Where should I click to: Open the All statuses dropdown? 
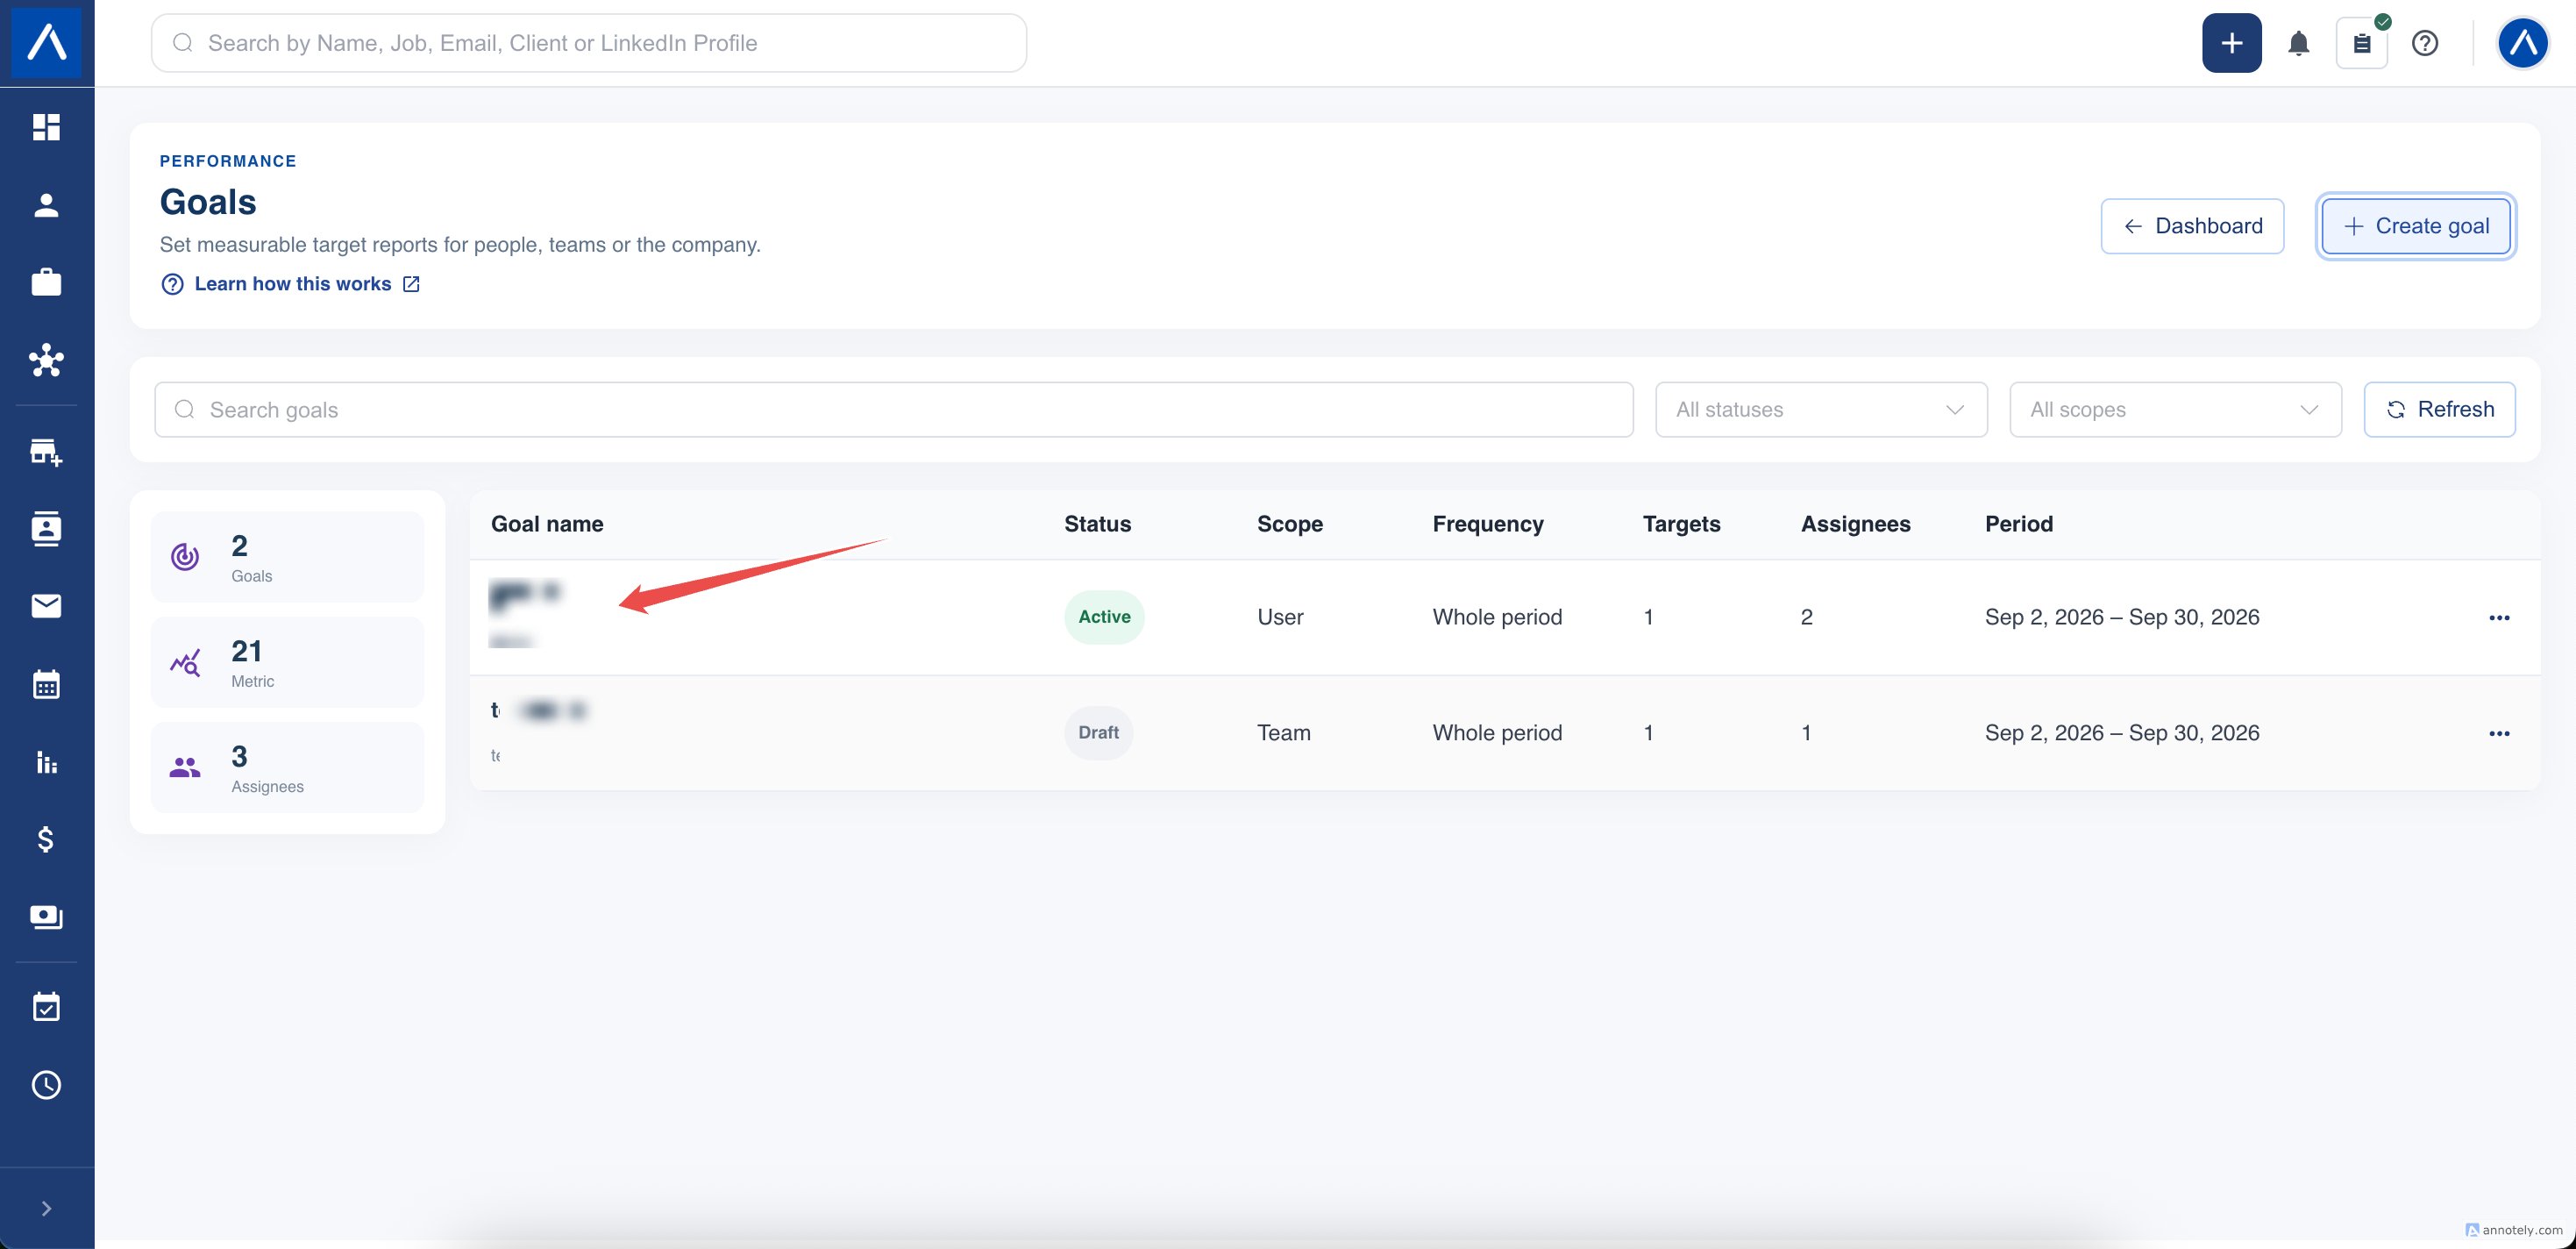pos(1821,409)
